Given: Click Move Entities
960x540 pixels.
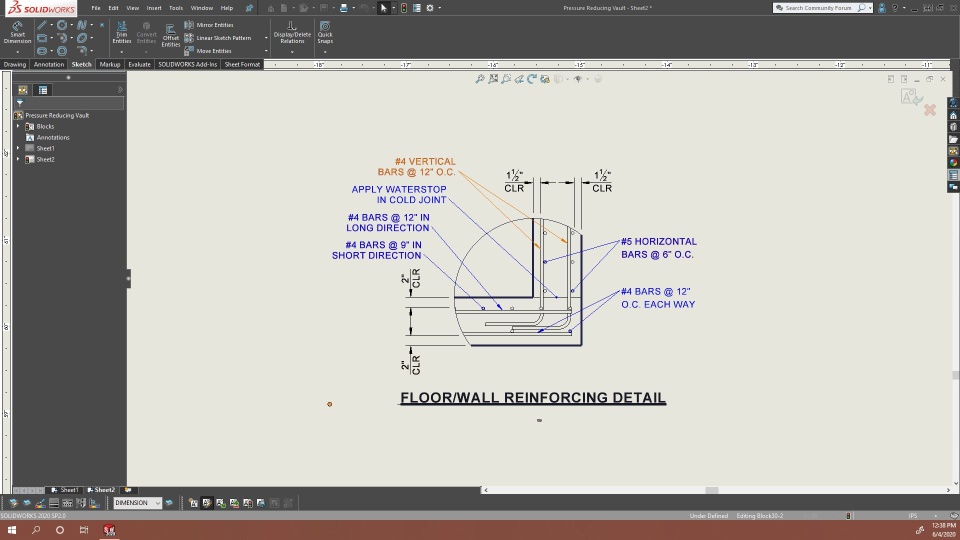Looking at the screenshot, I should 208,51.
